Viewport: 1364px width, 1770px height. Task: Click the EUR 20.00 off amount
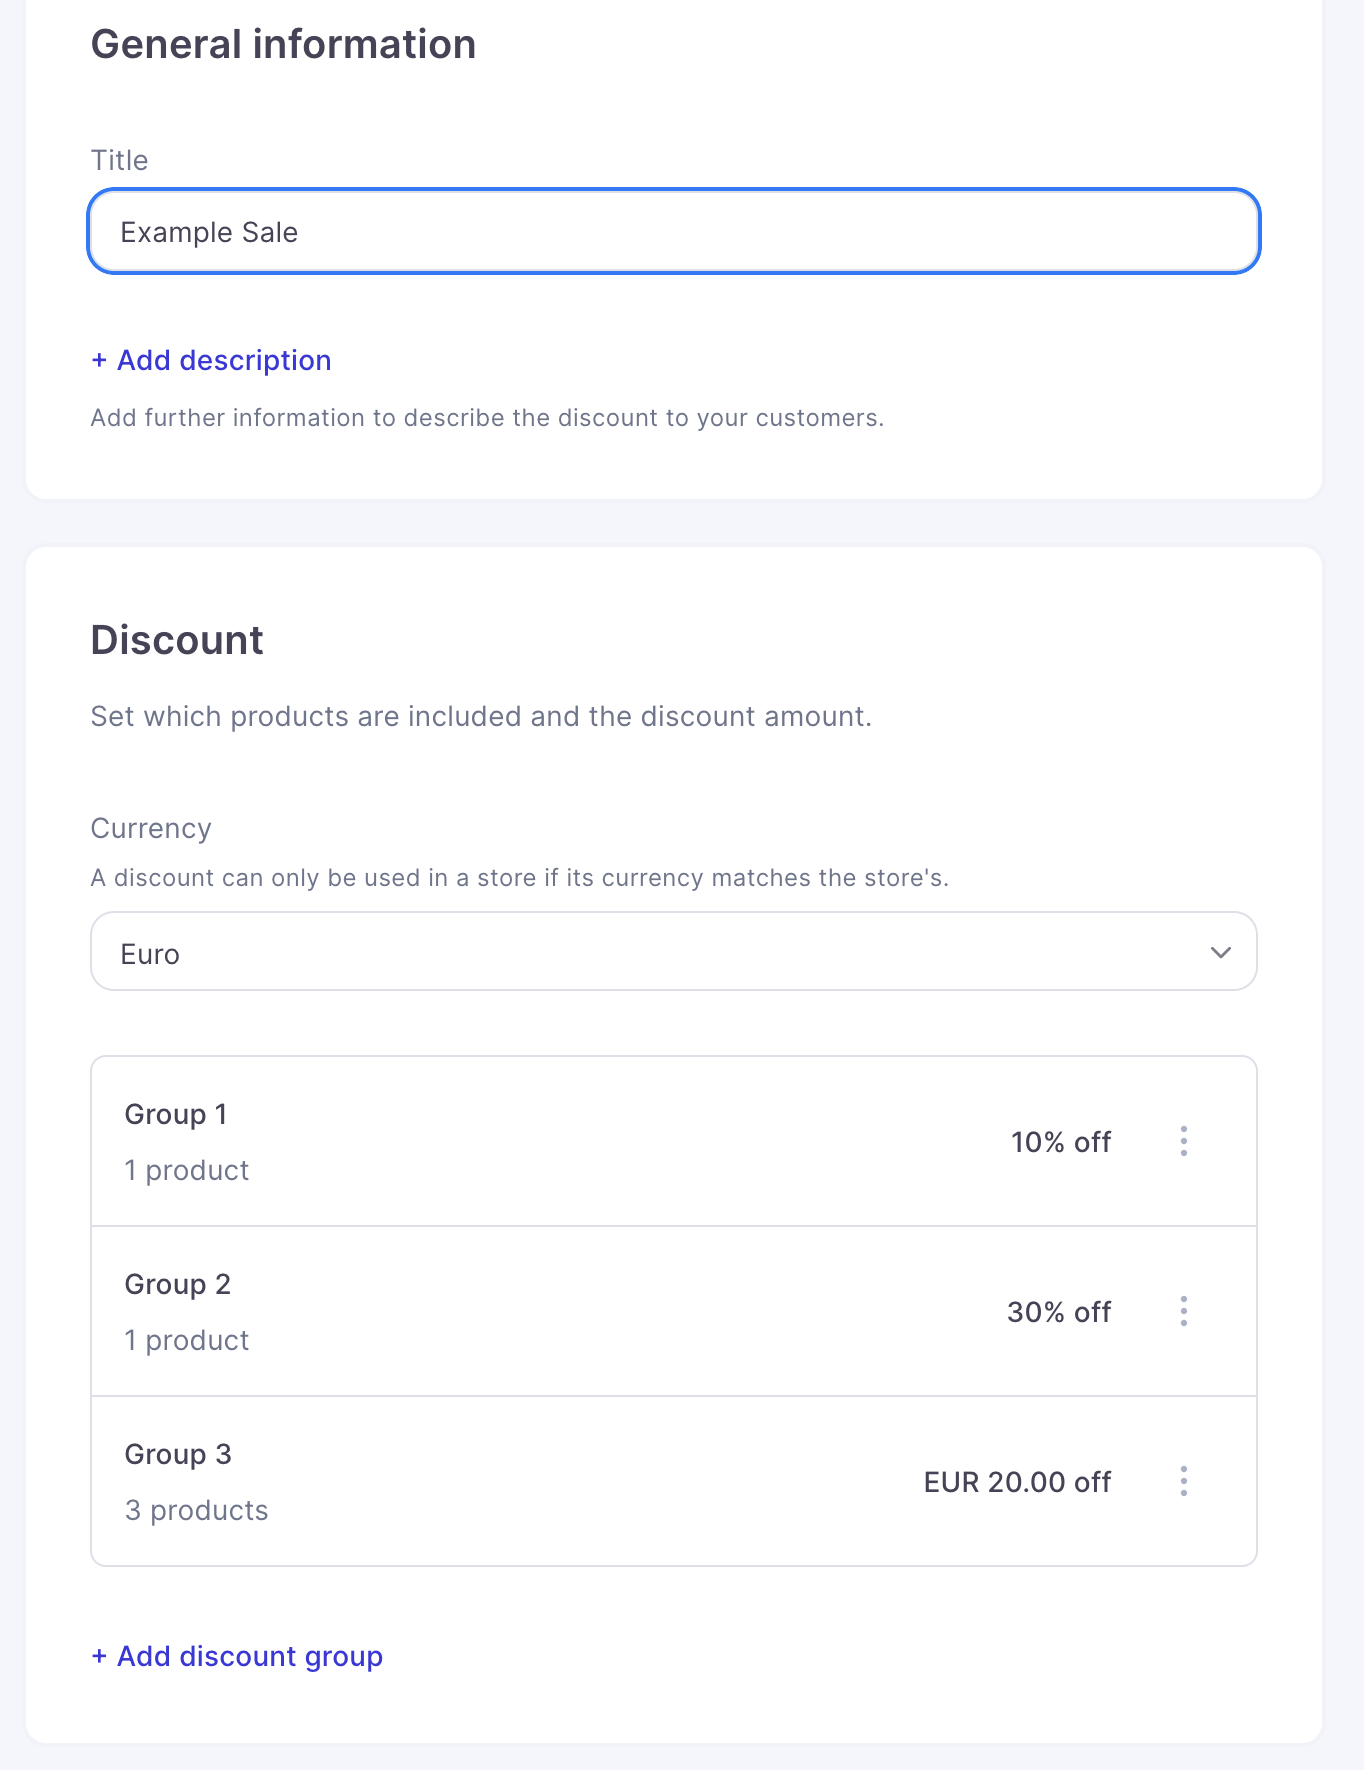(1017, 1482)
